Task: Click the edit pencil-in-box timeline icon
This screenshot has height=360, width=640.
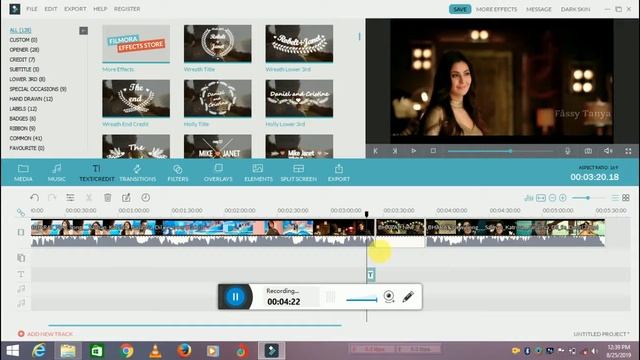Action: (x=127, y=198)
